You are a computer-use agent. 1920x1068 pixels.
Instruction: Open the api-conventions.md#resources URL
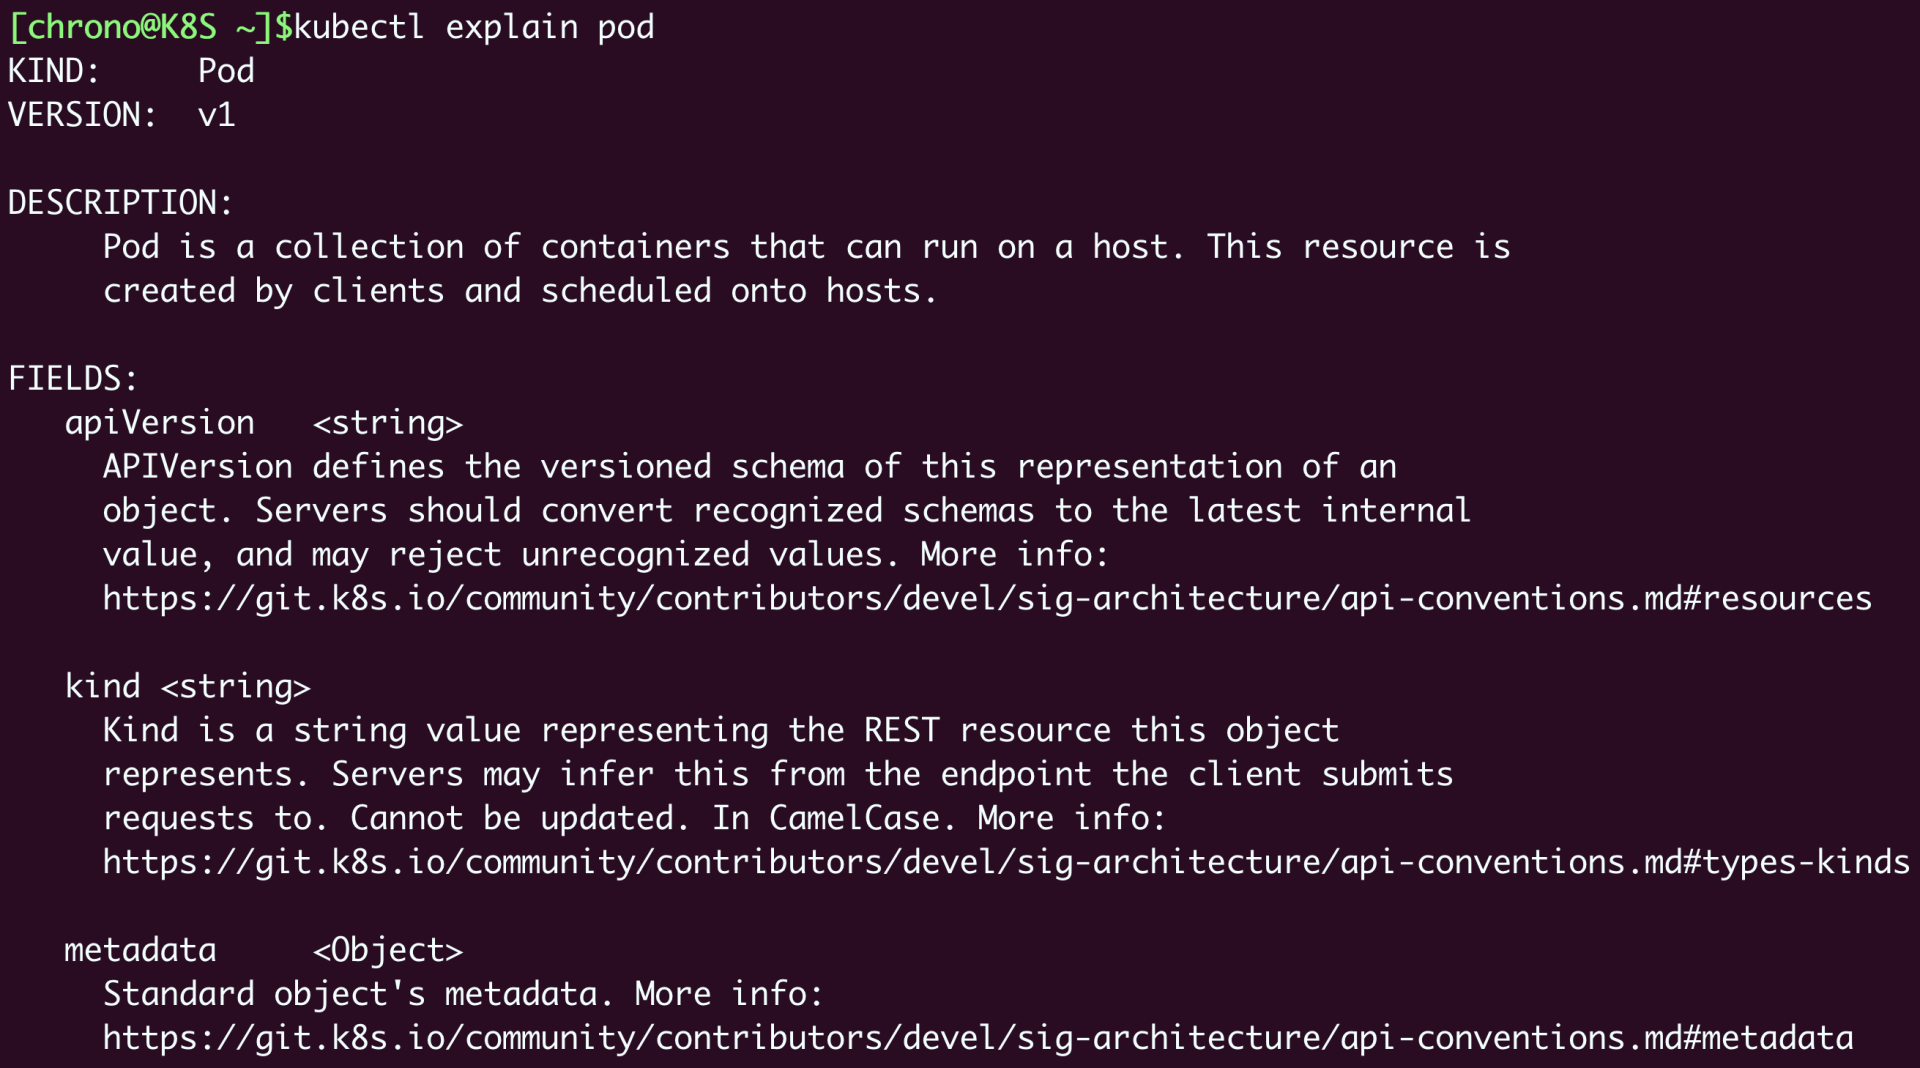tap(986, 599)
